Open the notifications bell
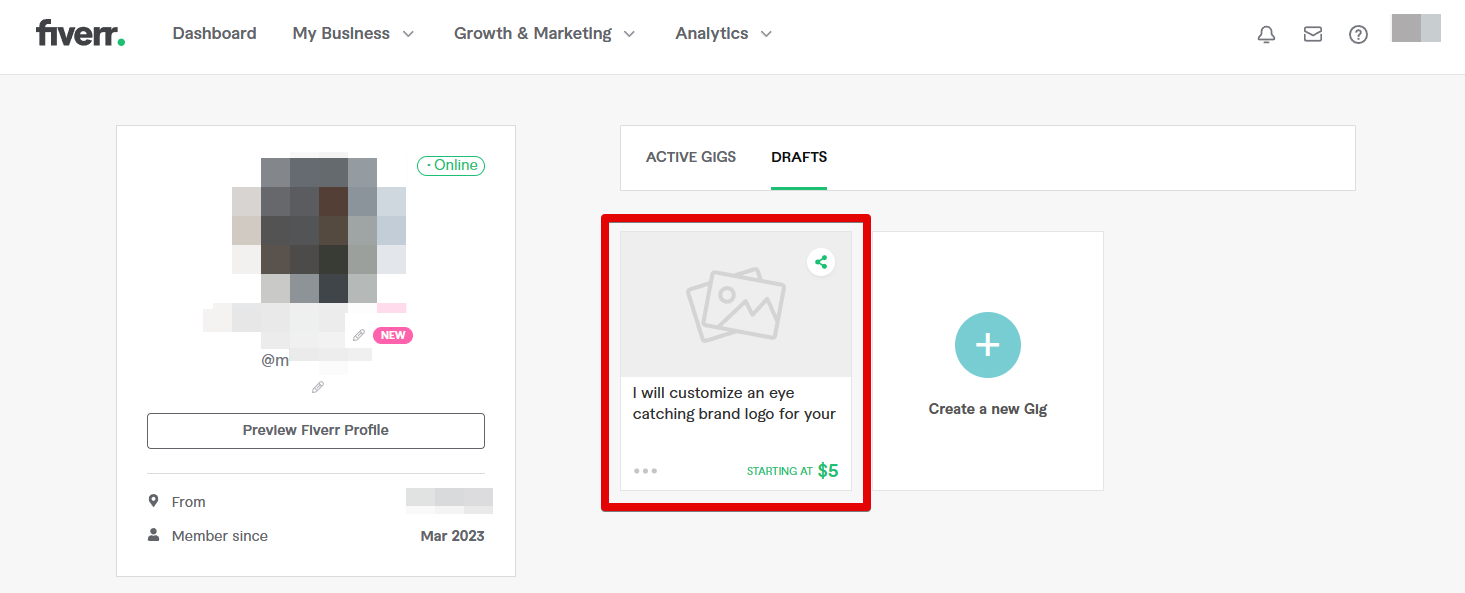This screenshot has height=593, width=1465. click(x=1266, y=34)
